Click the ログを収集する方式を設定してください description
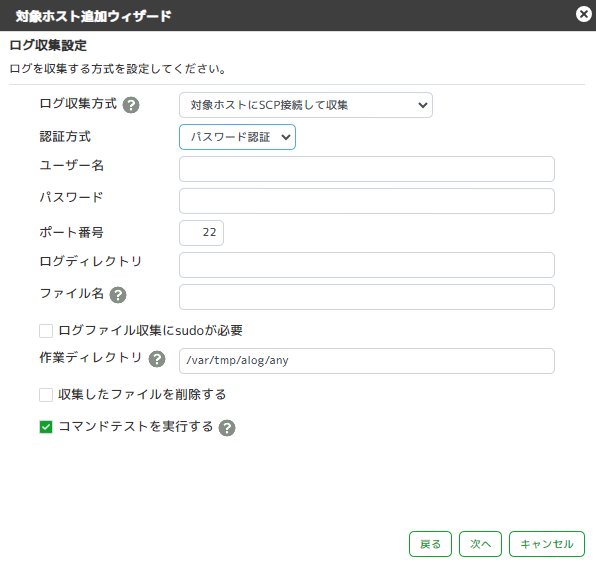Viewport: 596px width, 562px height. point(117,69)
